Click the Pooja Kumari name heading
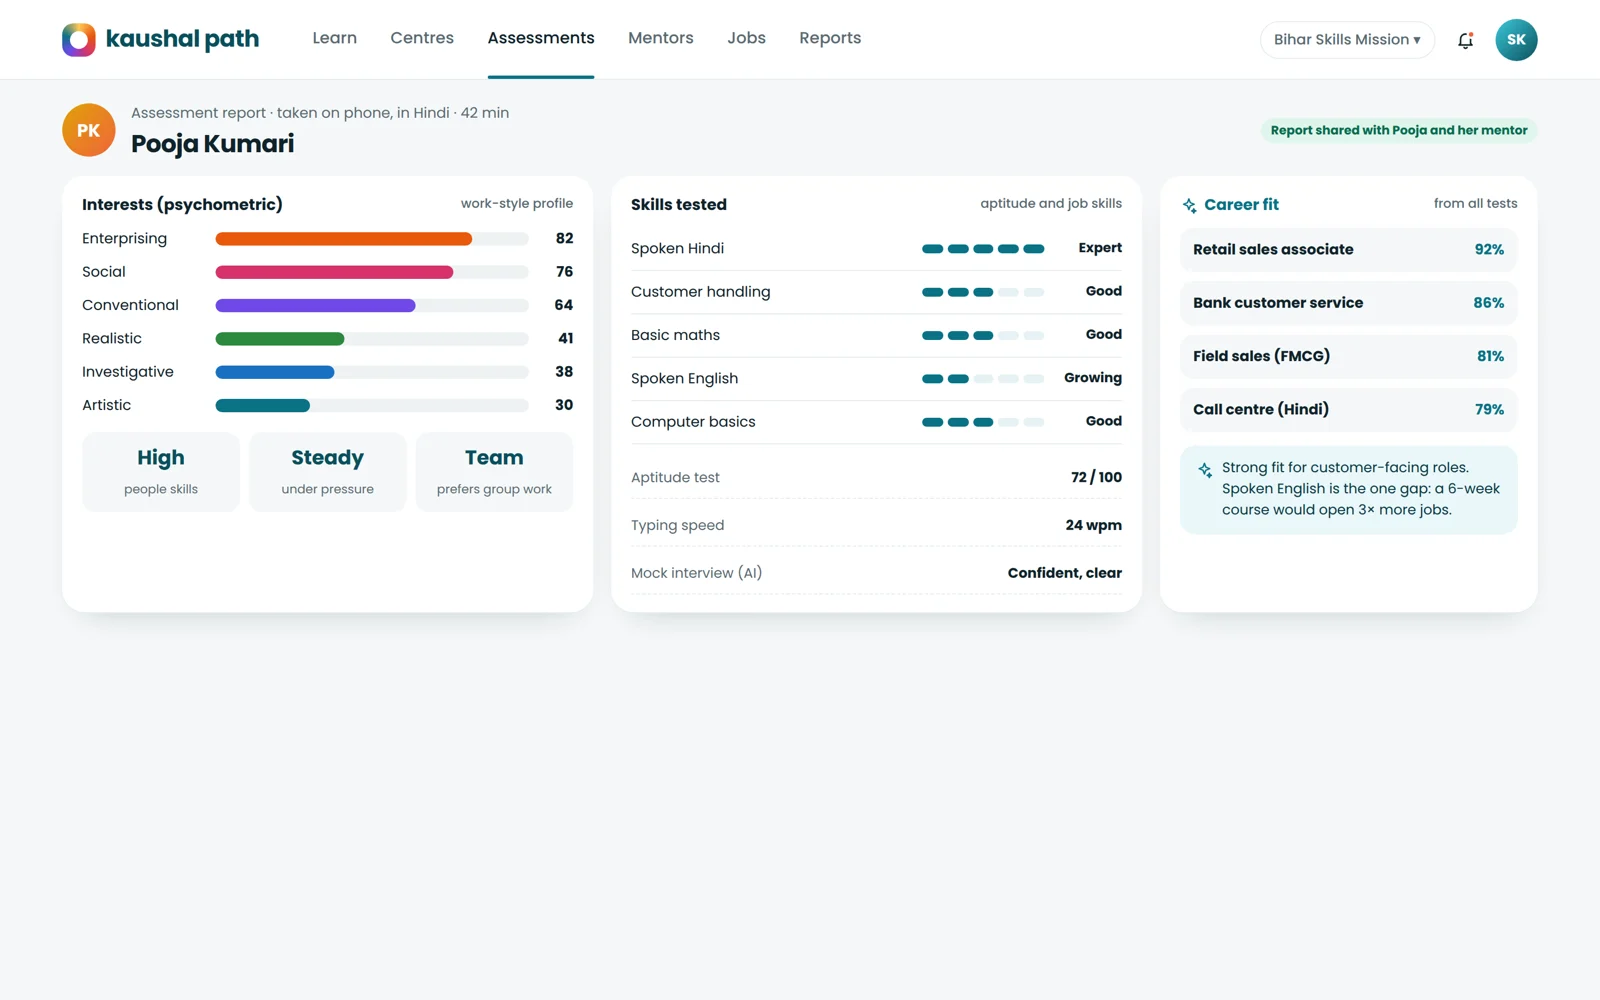Screen dimensions: 1600x1000 pos(213,144)
